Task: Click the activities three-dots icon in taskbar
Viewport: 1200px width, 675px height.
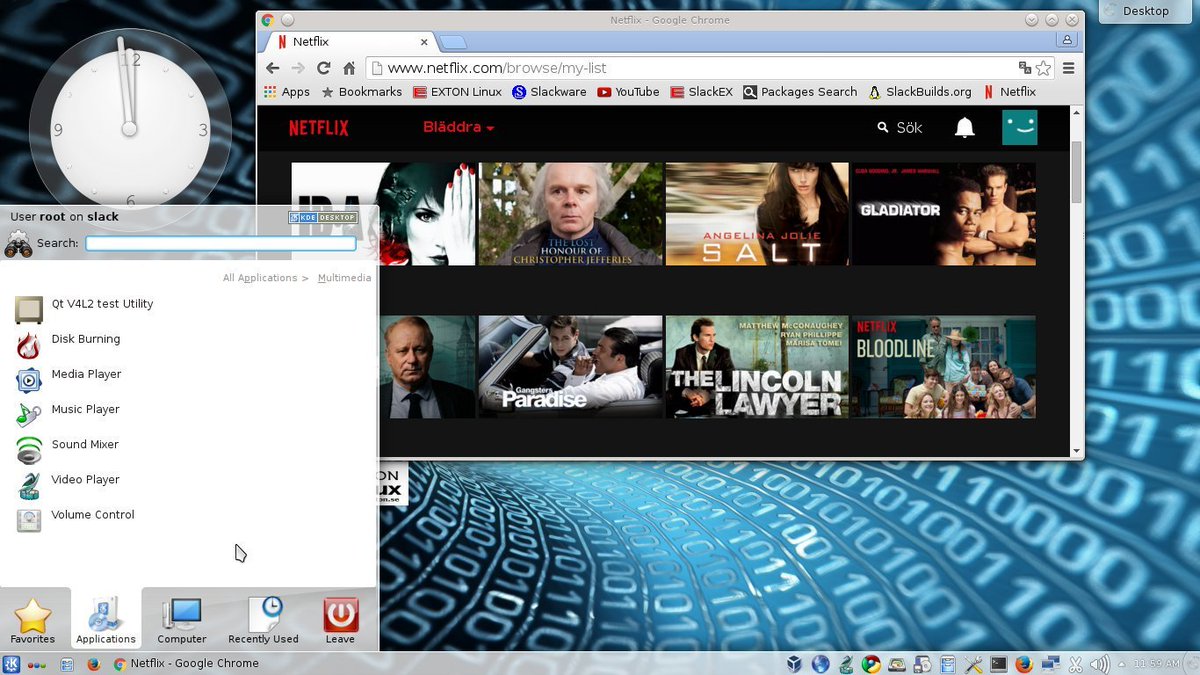Action: tap(36, 664)
